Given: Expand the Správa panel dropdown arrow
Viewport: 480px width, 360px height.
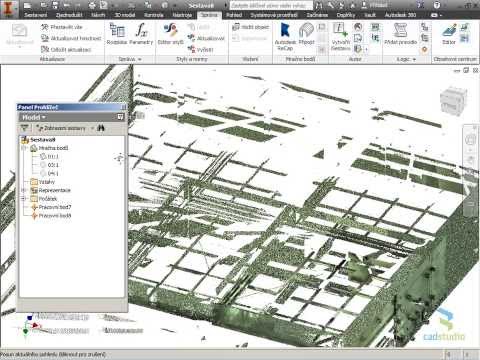Looking at the screenshot, I should 139,59.
